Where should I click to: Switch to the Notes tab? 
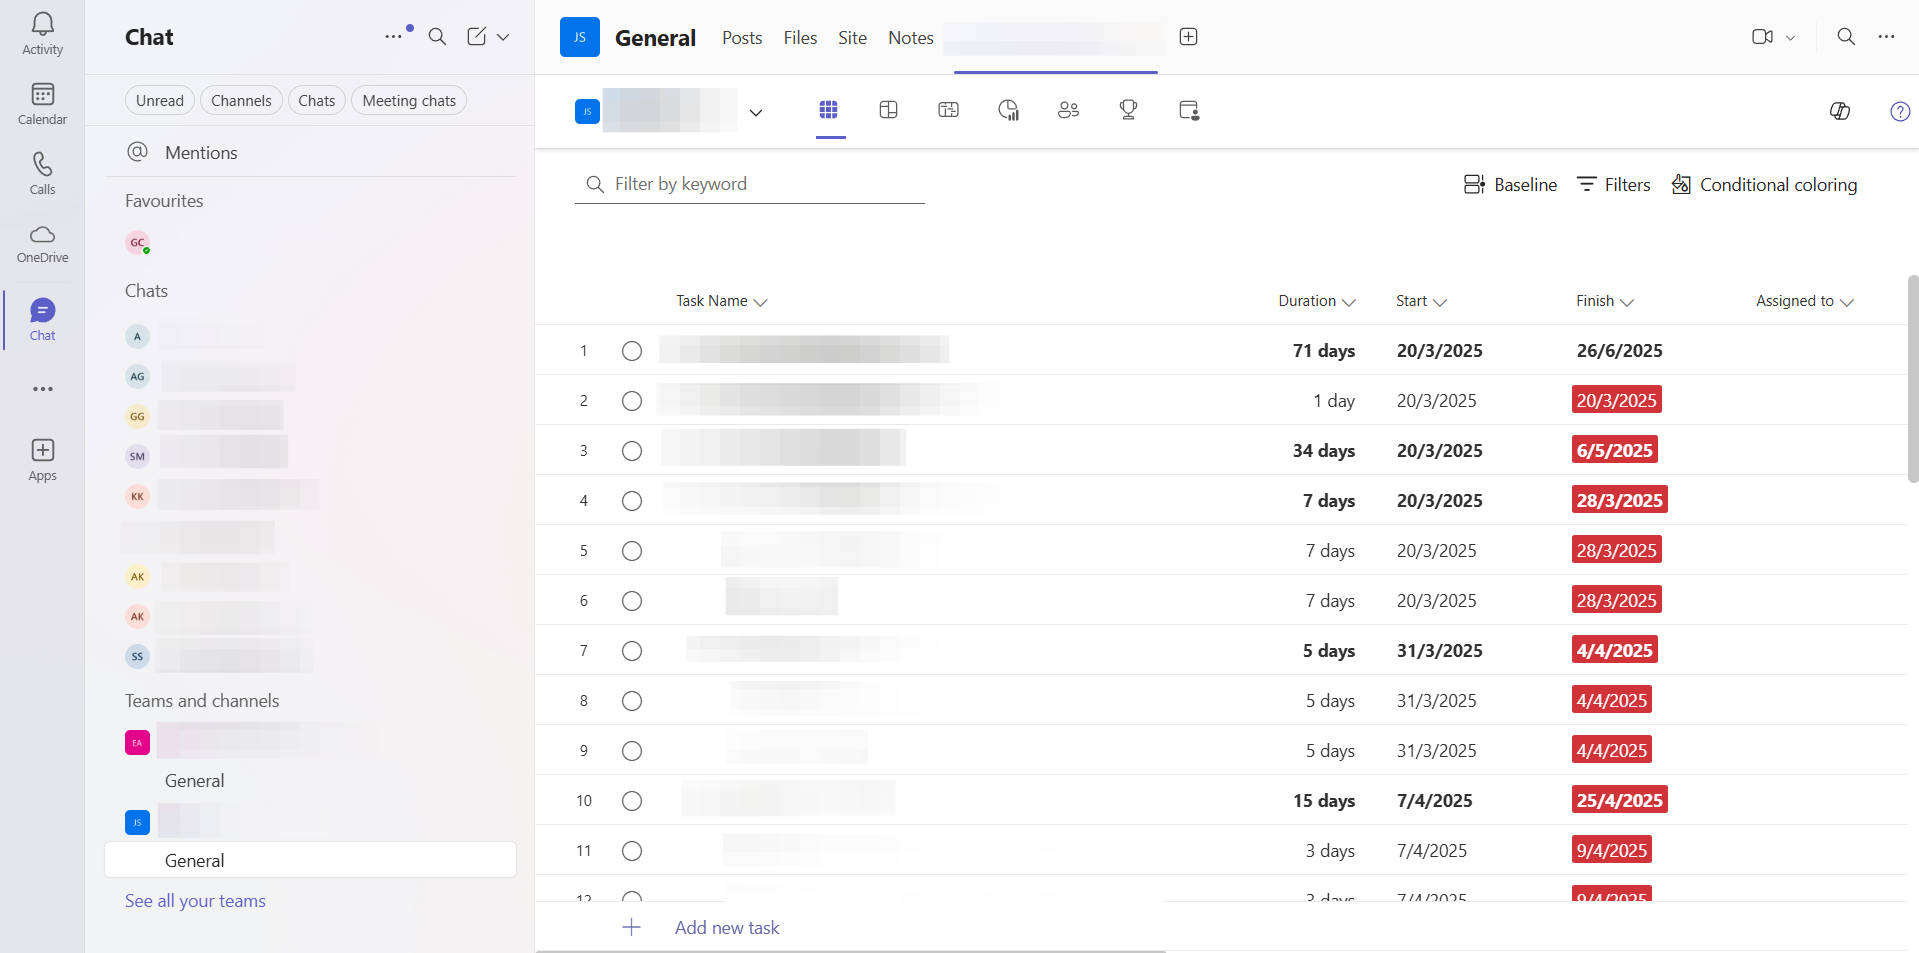point(910,37)
